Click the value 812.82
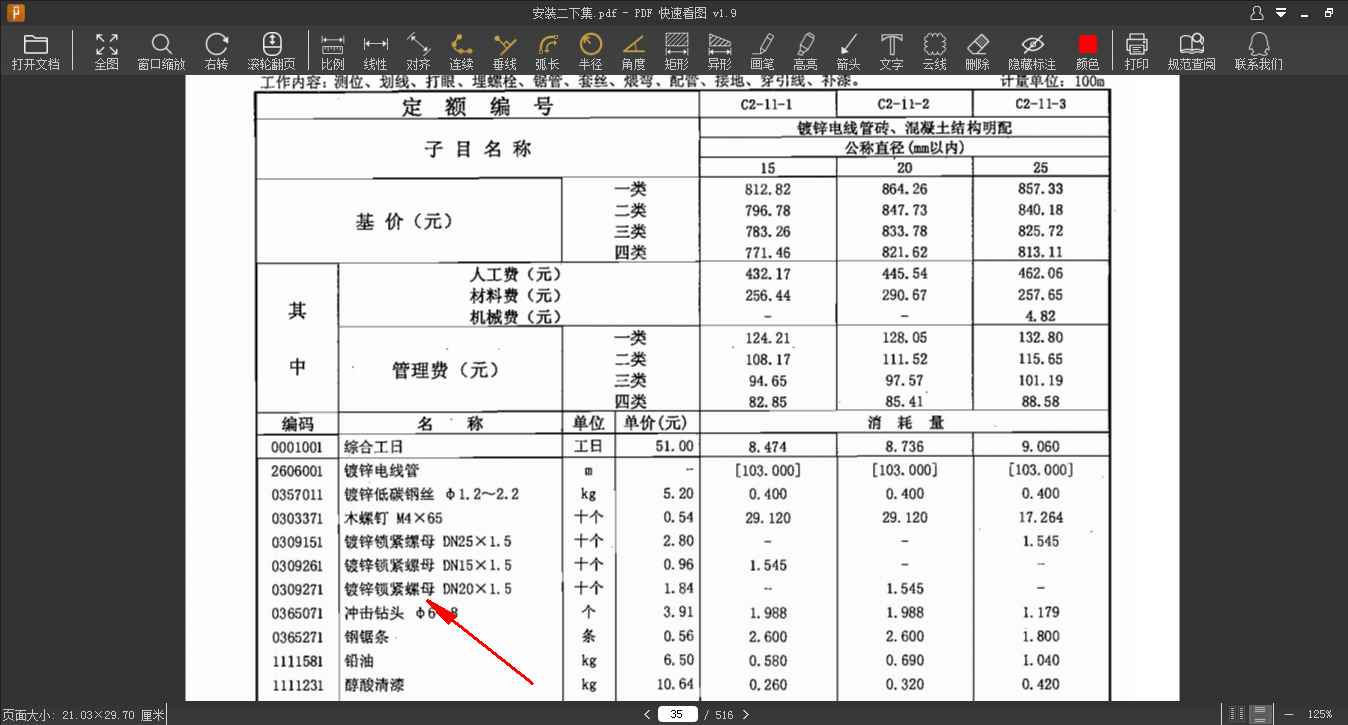Viewport: 1348px width, 725px height. tap(767, 189)
